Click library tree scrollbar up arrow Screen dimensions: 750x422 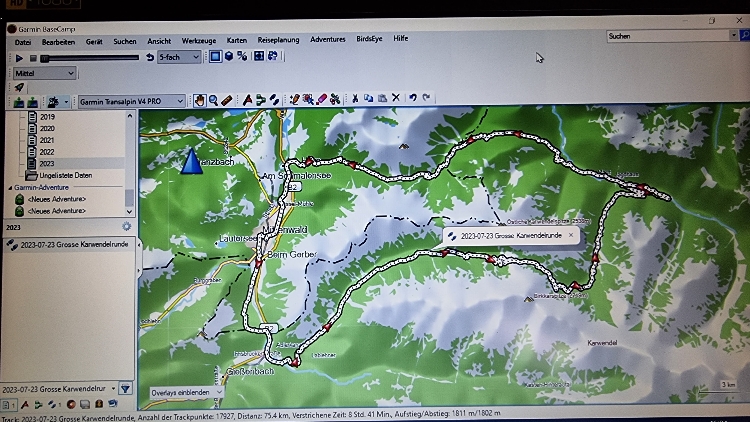coord(130,116)
